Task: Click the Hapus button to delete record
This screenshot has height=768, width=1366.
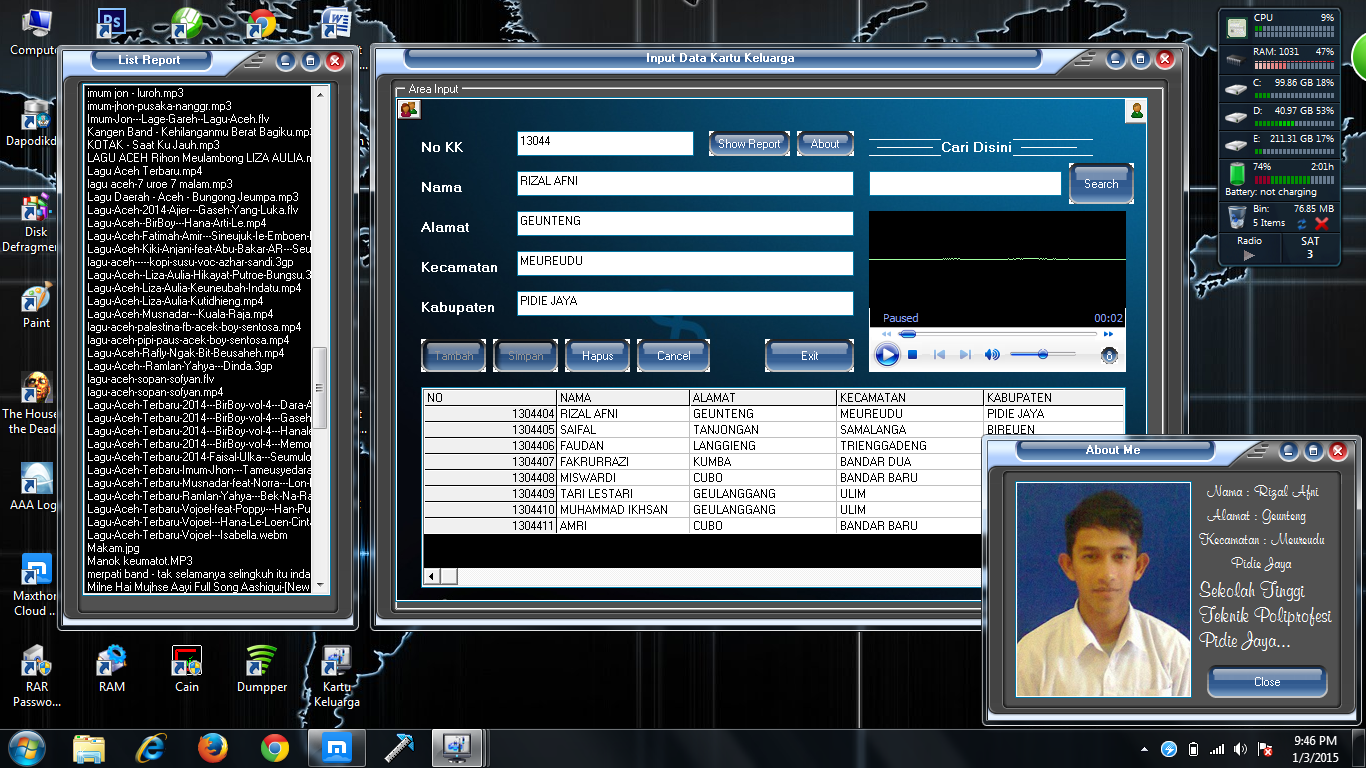Action: (597, 354)
